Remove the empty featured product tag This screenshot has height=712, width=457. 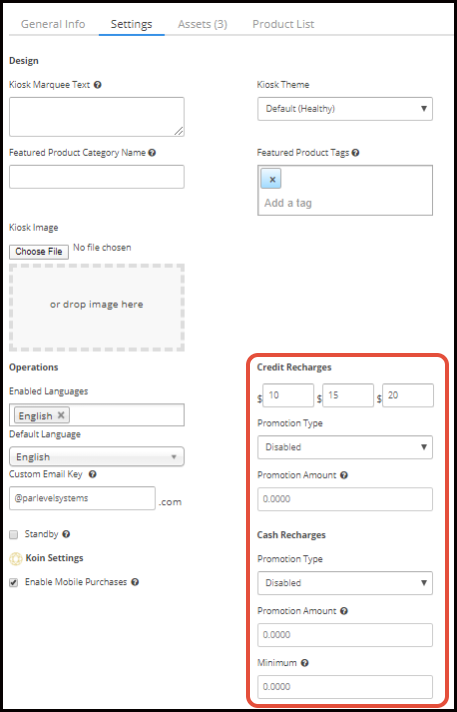(272, 179)
